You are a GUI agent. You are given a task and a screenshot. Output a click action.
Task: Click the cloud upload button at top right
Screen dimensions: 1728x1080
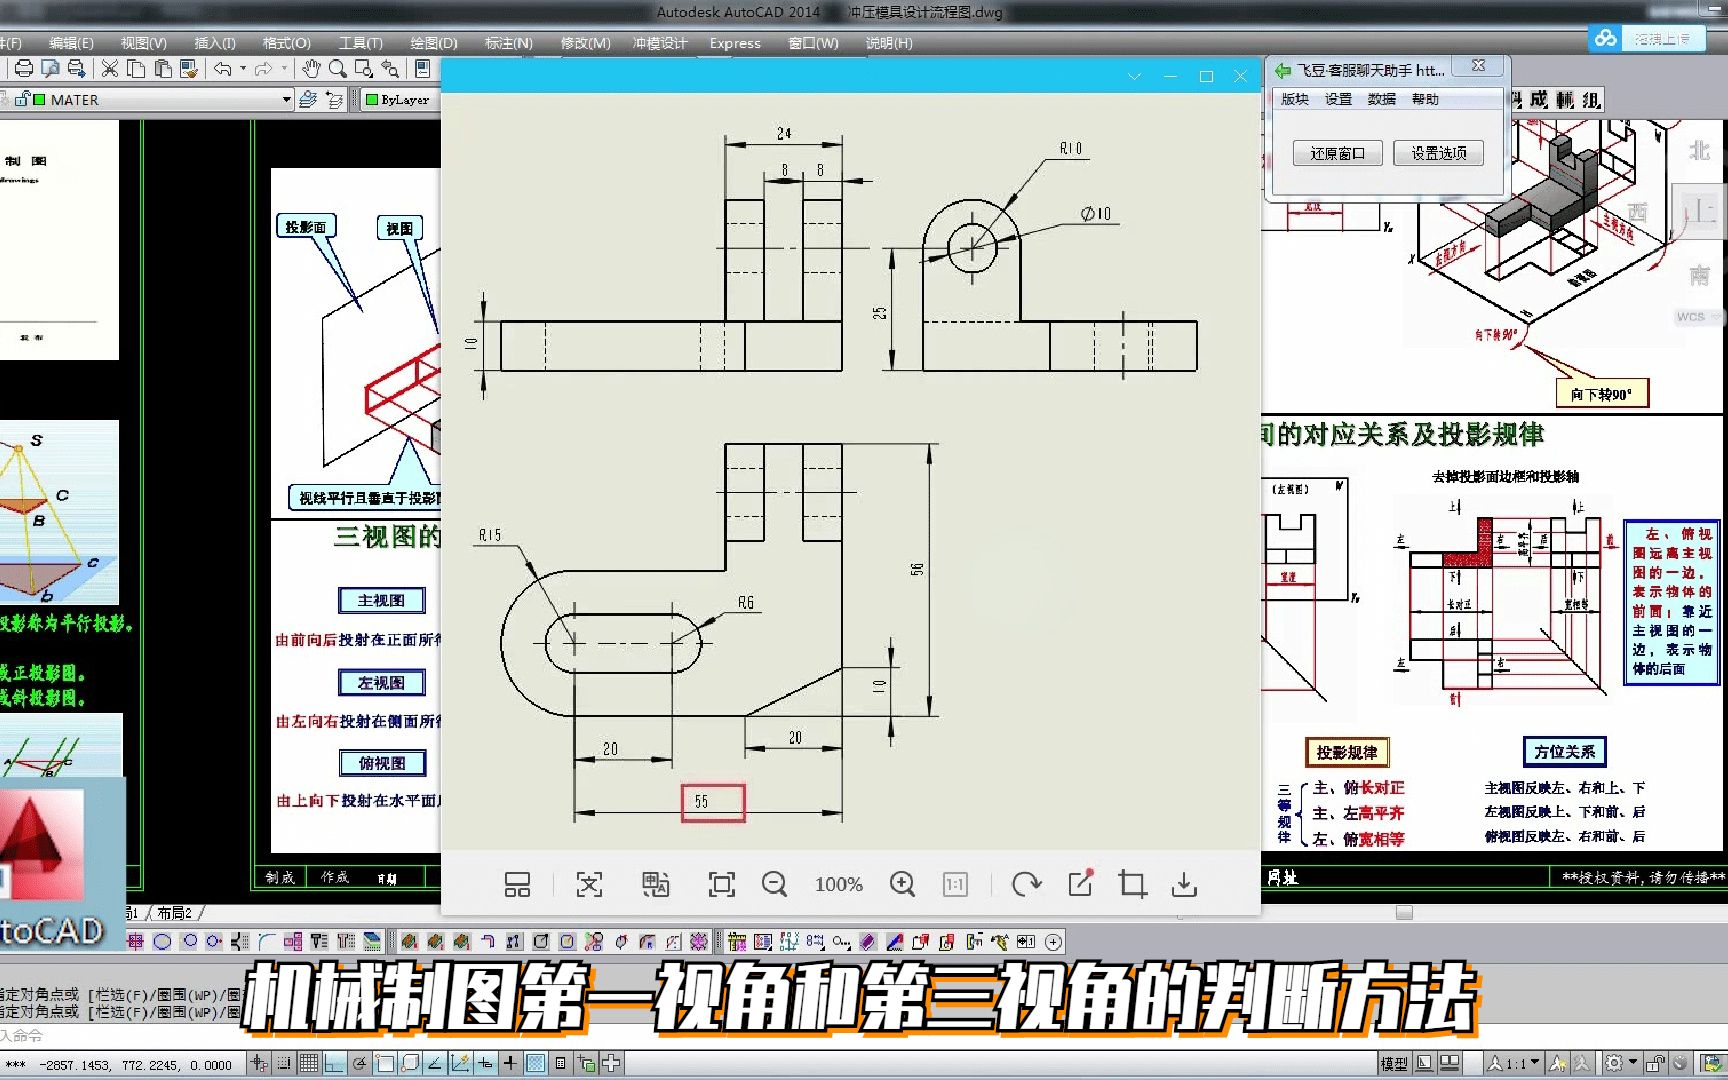tap(1647, 38)
